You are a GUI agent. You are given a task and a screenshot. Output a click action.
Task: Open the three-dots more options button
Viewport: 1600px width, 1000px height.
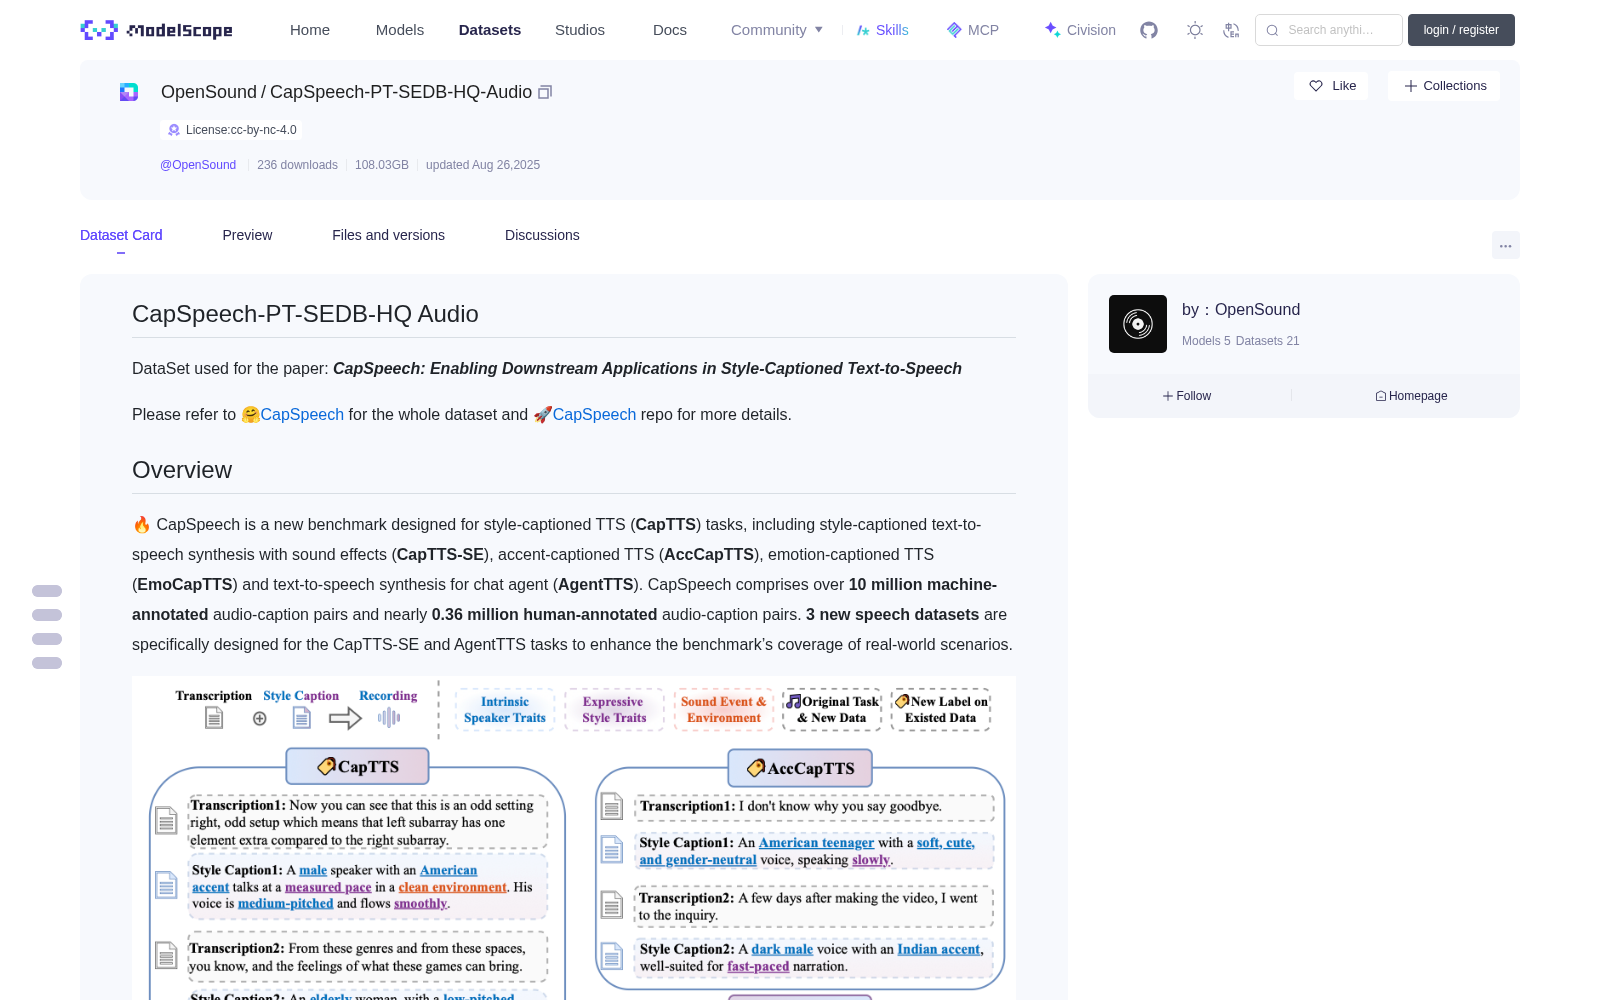[1505, 245]
